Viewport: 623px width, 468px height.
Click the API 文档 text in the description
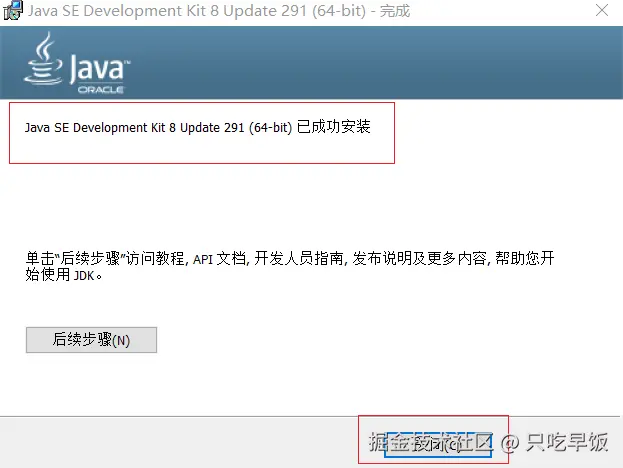pos(219,259)
